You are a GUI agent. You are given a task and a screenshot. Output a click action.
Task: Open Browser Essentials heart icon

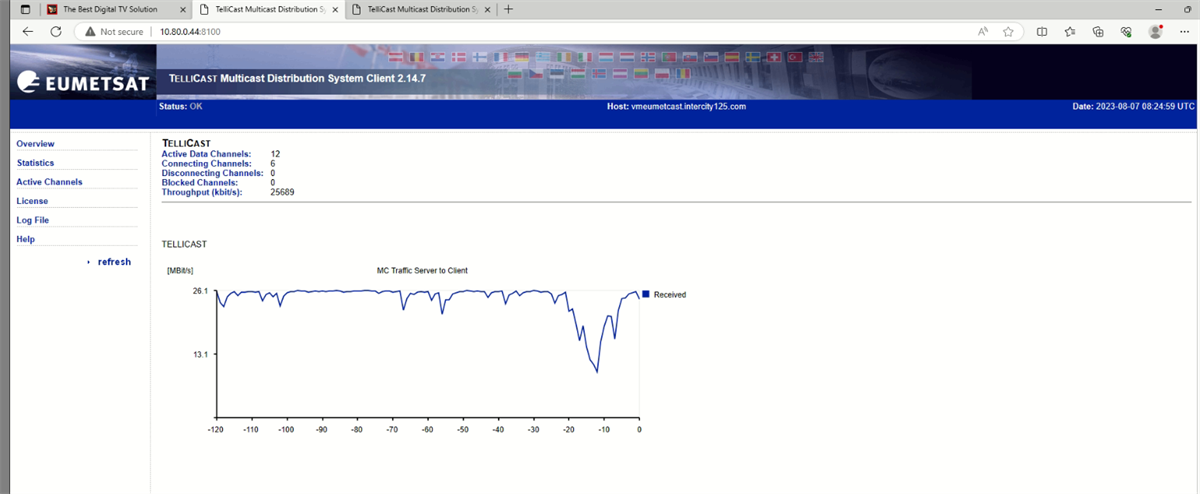pos(1126,31)
